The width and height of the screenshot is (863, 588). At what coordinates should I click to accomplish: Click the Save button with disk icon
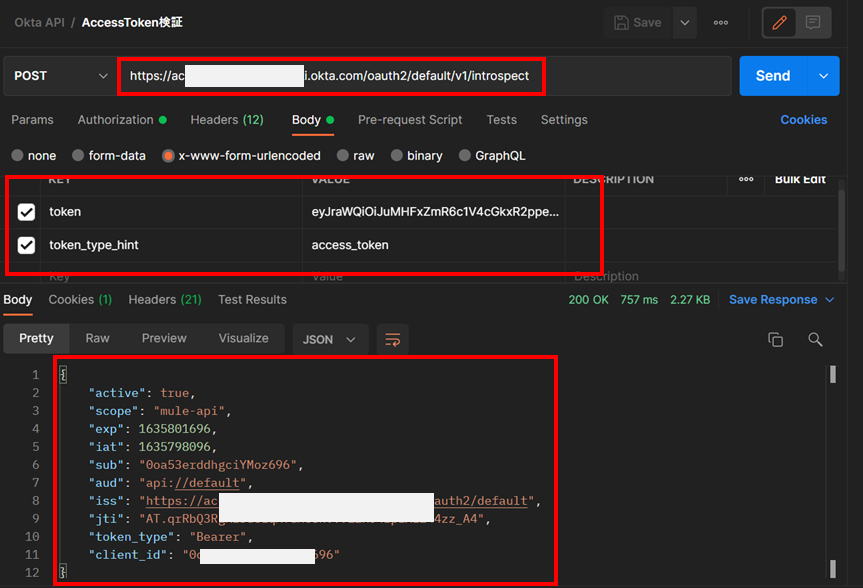pyautogui.click(x=638, y=22)
